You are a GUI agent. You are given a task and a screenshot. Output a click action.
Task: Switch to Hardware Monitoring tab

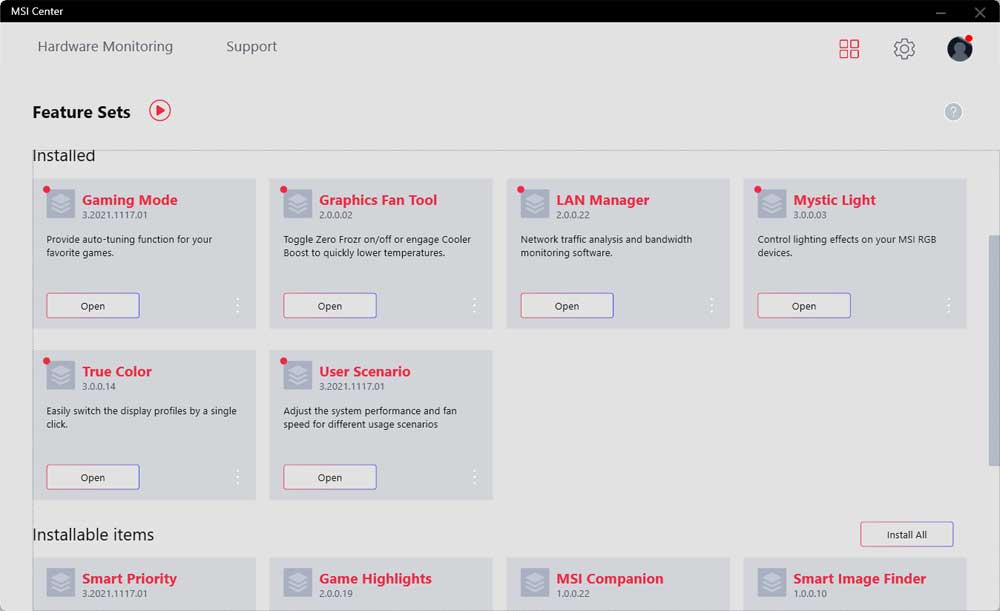pyautogui.click(x=105, y=47)
